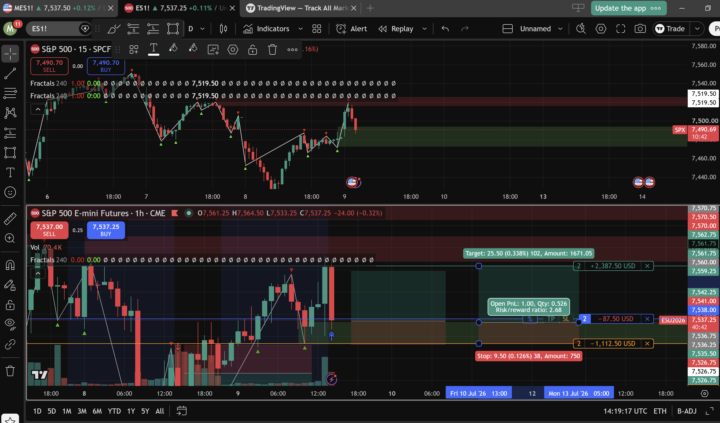Select the trend line drawing tool
The height and width of the screenshot is (423, 720).
[x=10, y=73]
